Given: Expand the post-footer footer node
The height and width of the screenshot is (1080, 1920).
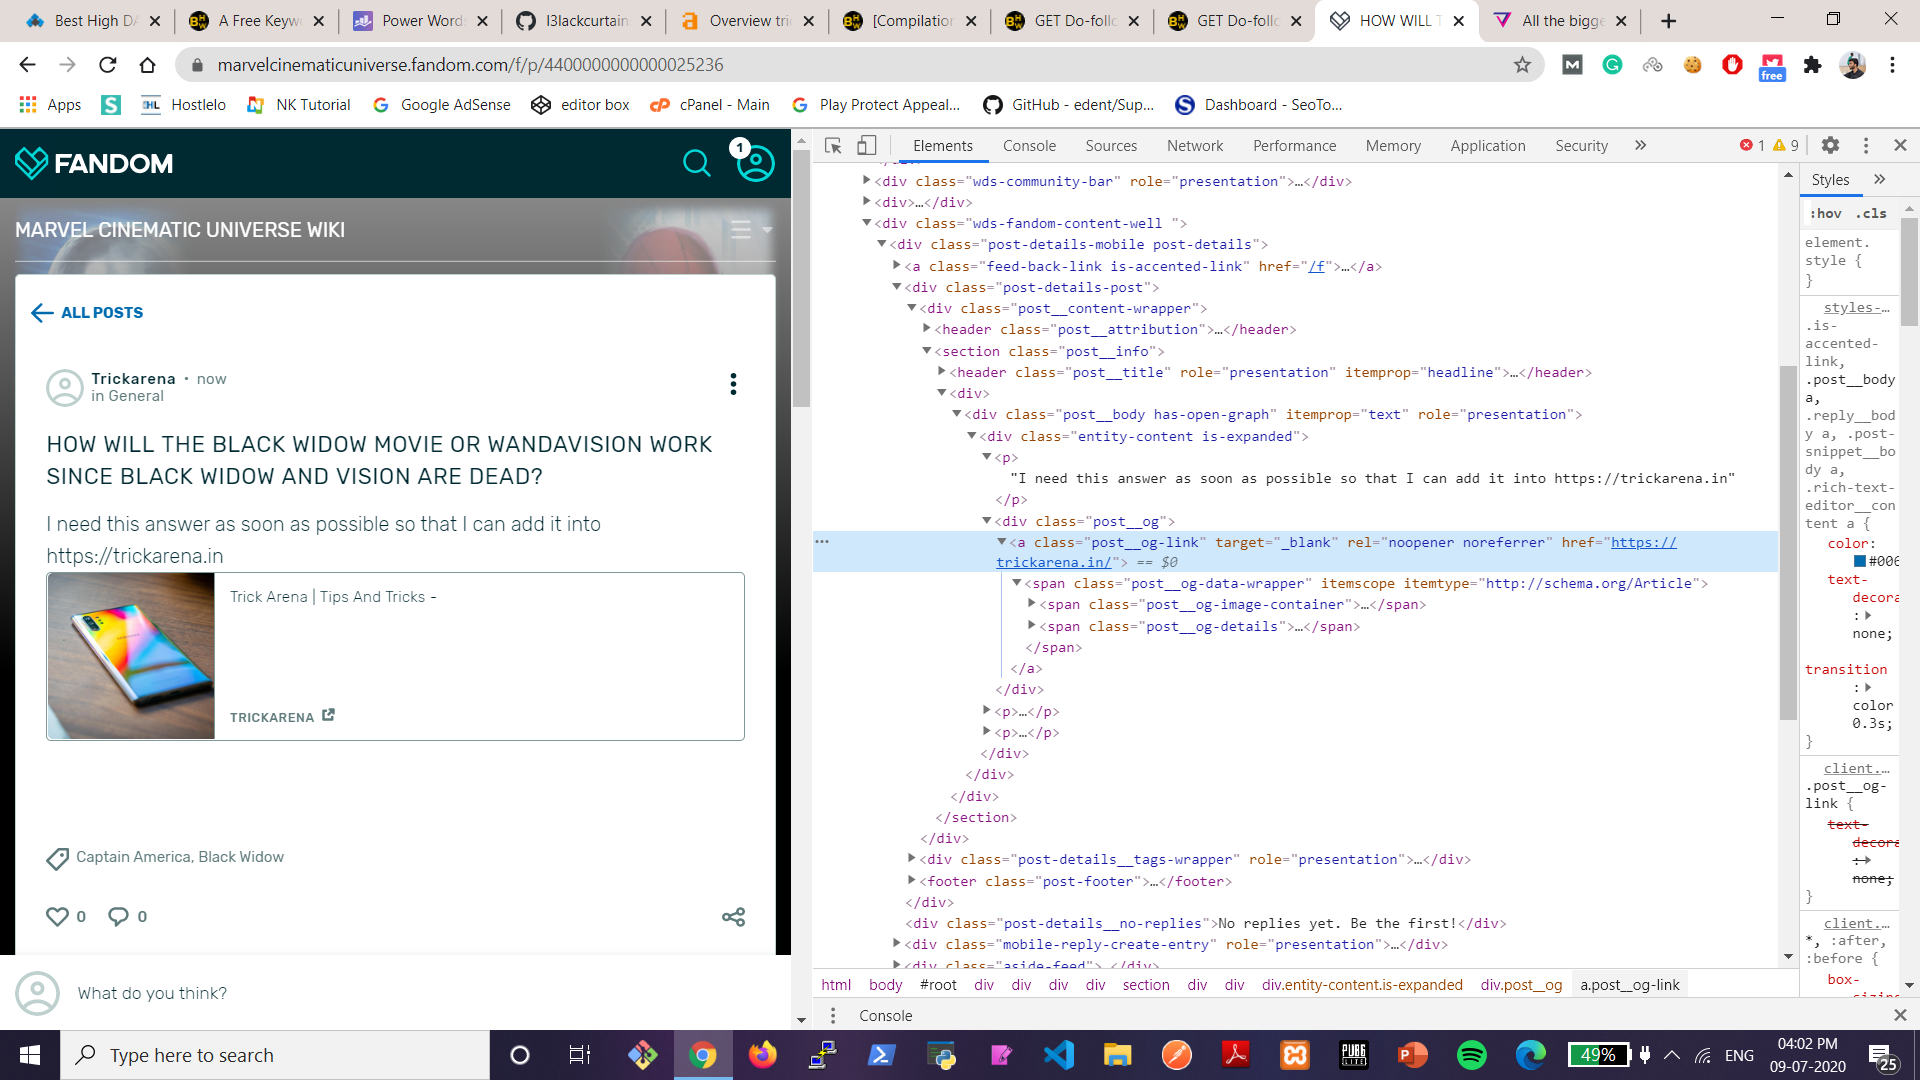Looking at the screenshot, I should [x=911, y=880].
